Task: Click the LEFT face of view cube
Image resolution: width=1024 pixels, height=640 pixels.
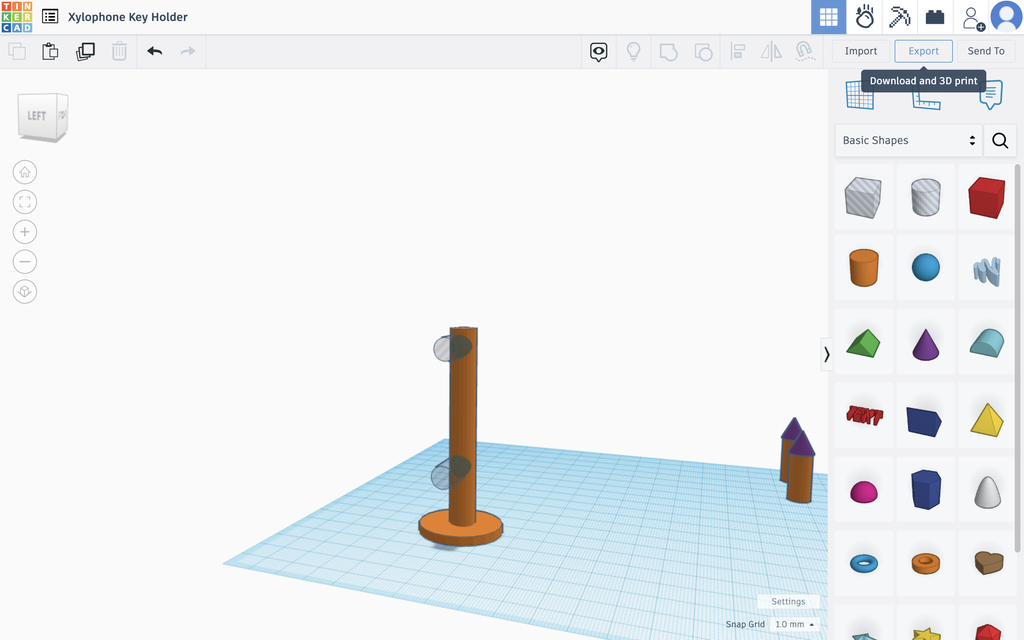Action: pyautogui.click(x=37, y=116)
